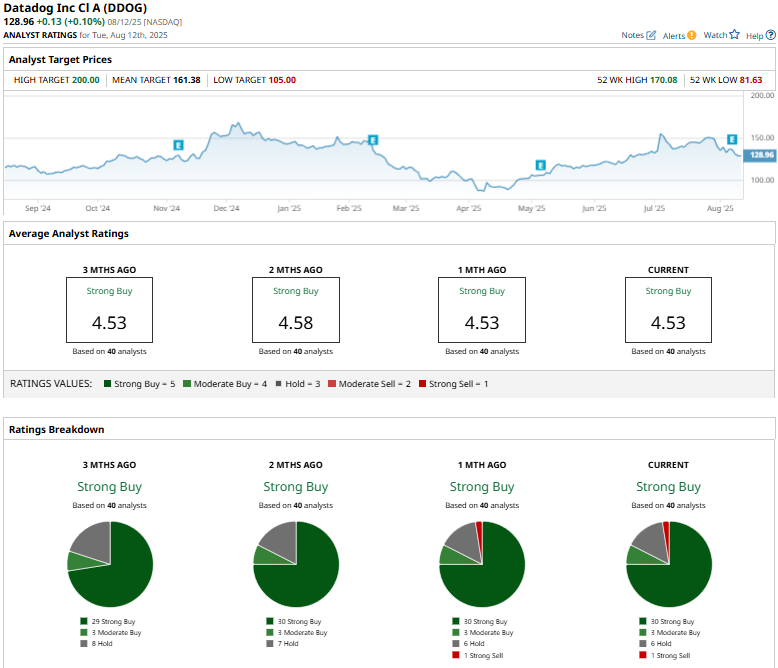The height and width of the screenshot is (668, 778).
Task: Click the 52 WK LOW 81.63 value
Action: point(751,80)
